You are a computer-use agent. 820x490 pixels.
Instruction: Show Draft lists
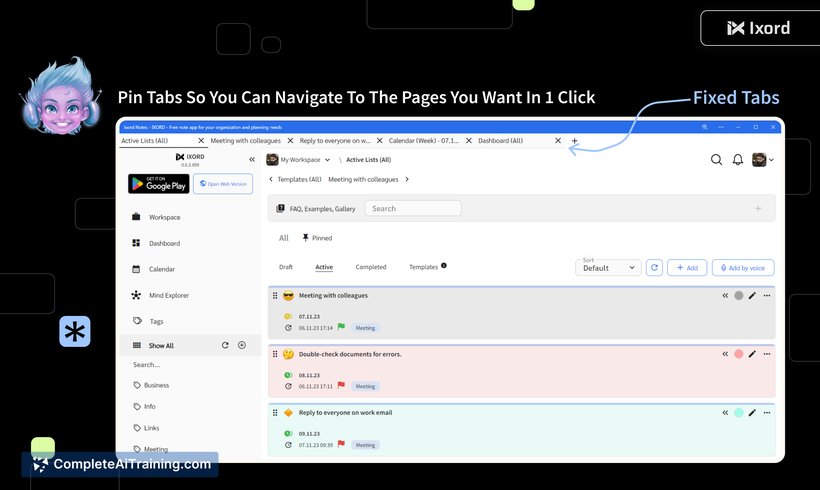click(x=286, y=267)
